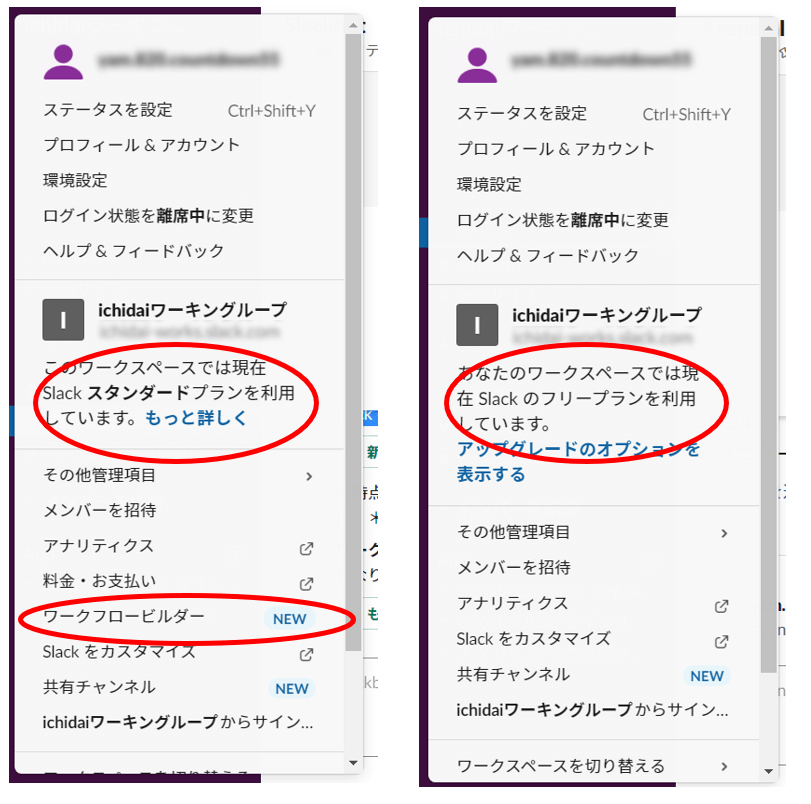Select ステータスを設定 in the left menu
The width and height of the screenshot is (811, 804).
coord(179,110)
